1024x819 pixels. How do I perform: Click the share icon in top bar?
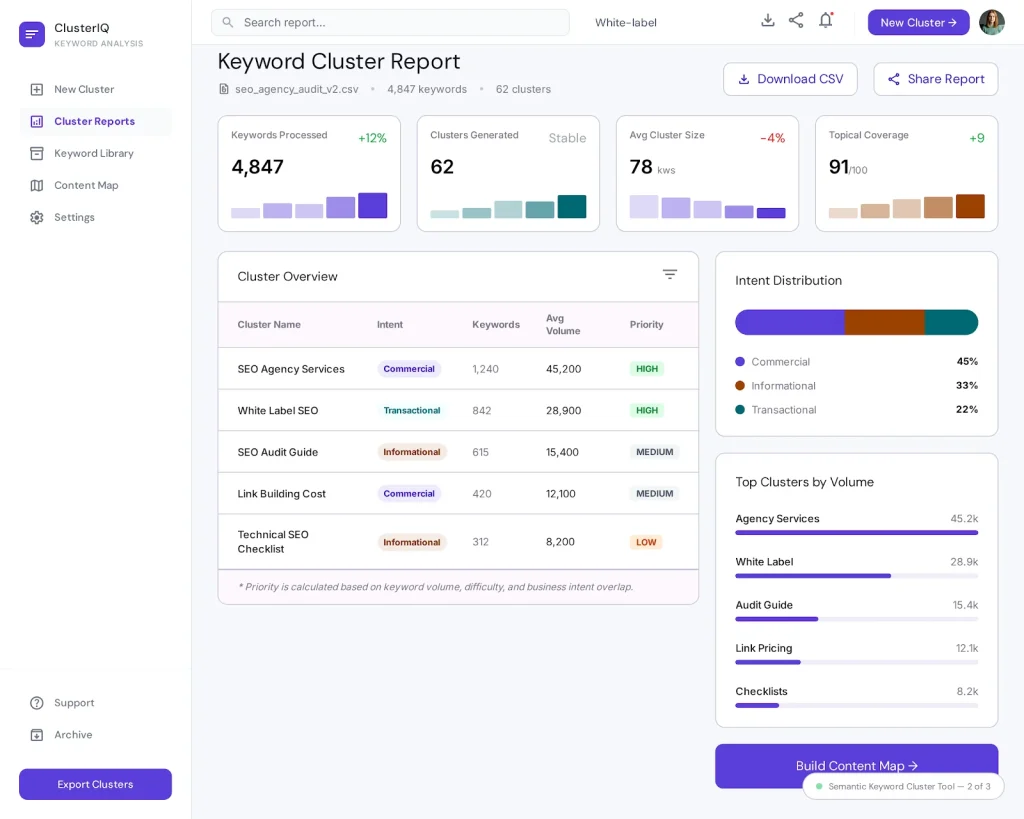pos(796,20)
